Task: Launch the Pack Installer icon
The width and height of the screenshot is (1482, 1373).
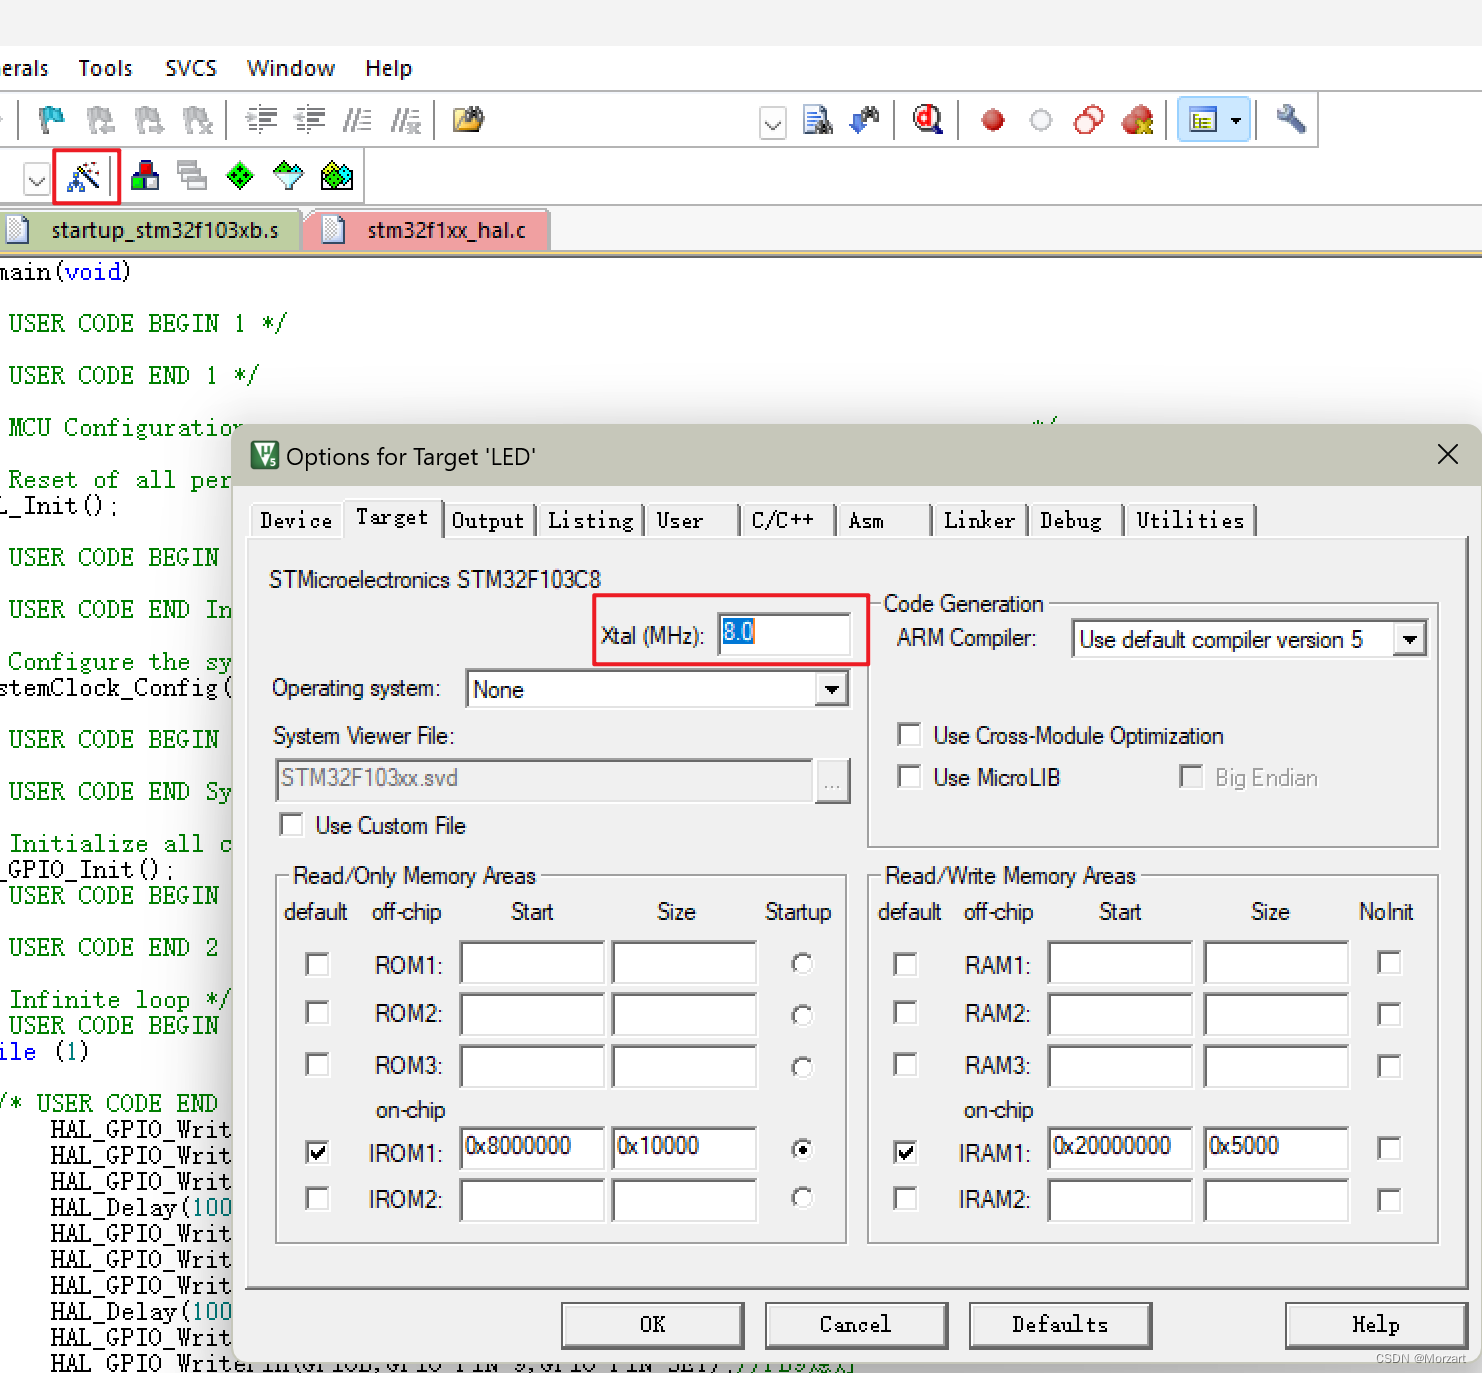Action: pos(337,176)
